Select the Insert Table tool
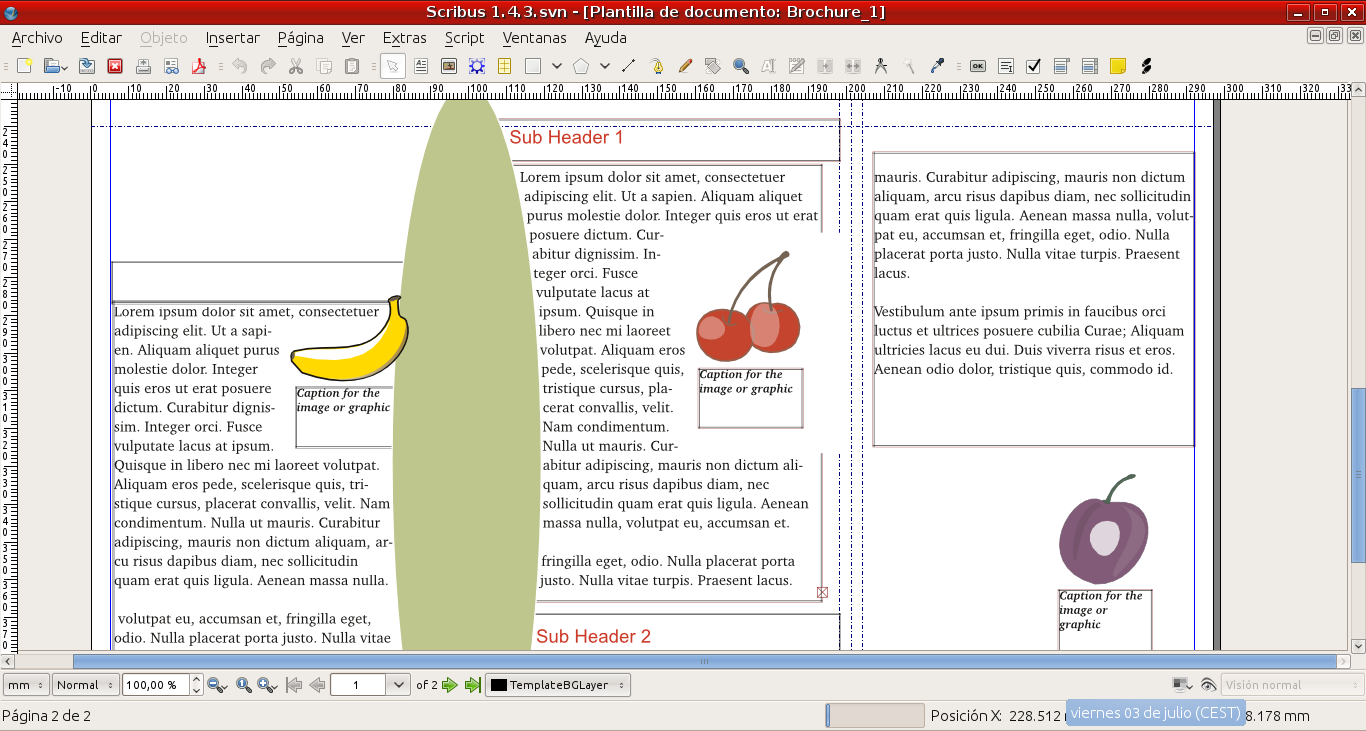This screenshot has width=1366, height=731. (x=505, y=66)
